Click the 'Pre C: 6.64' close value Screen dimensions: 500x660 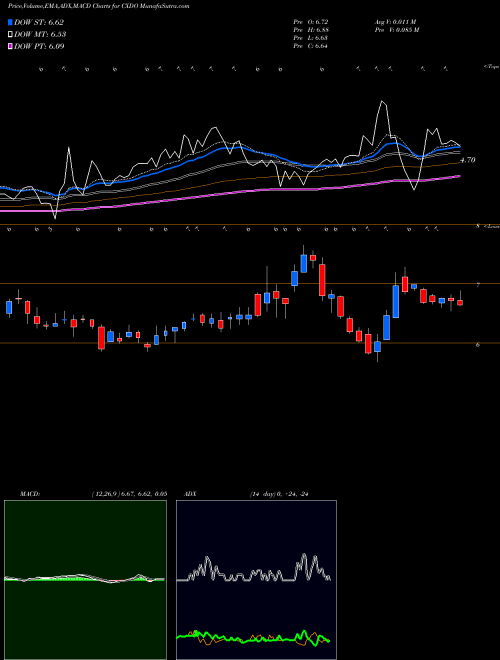click(x=311, y=46)
